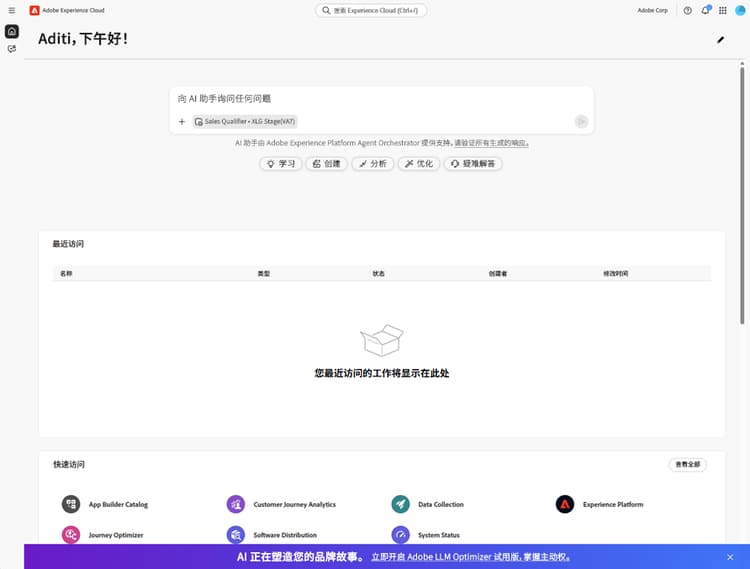Choose the 疑难解答 suggestion chip
Screen dimensions: 750x569
[473, 164]
